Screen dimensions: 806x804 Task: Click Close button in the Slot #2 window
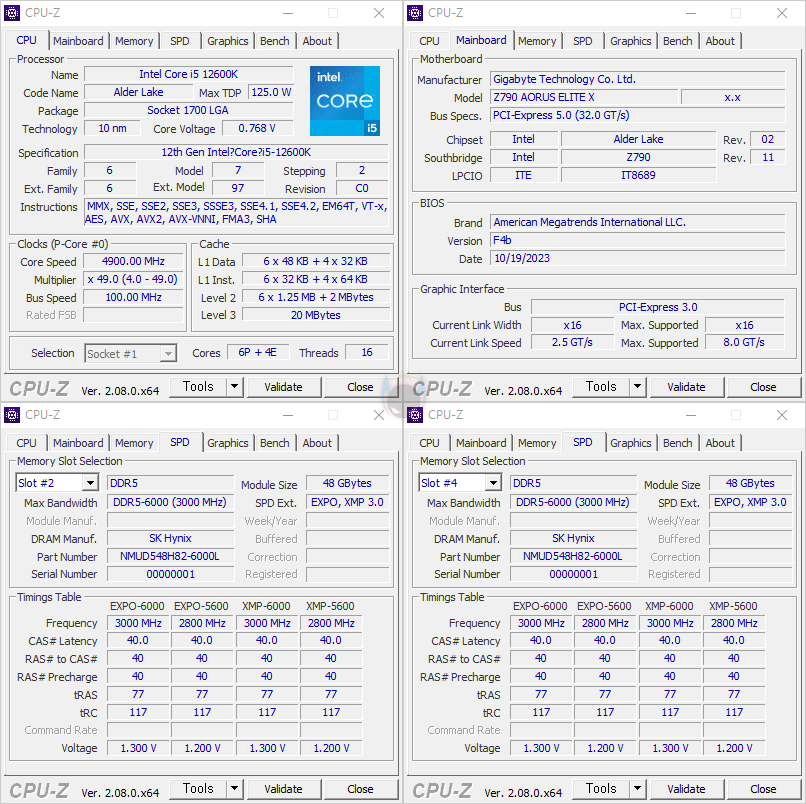click(360, 789)
